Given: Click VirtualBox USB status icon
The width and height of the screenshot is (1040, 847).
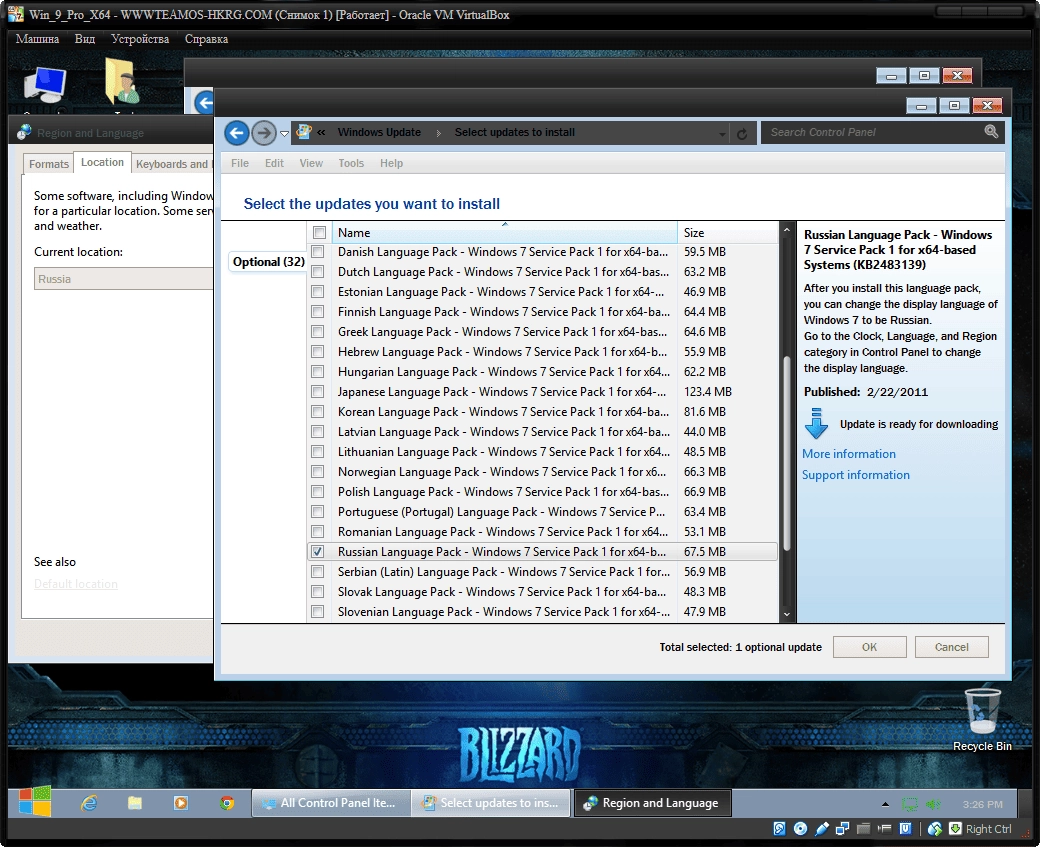Looking at the screenshot, I should click(x=821, y=828).
